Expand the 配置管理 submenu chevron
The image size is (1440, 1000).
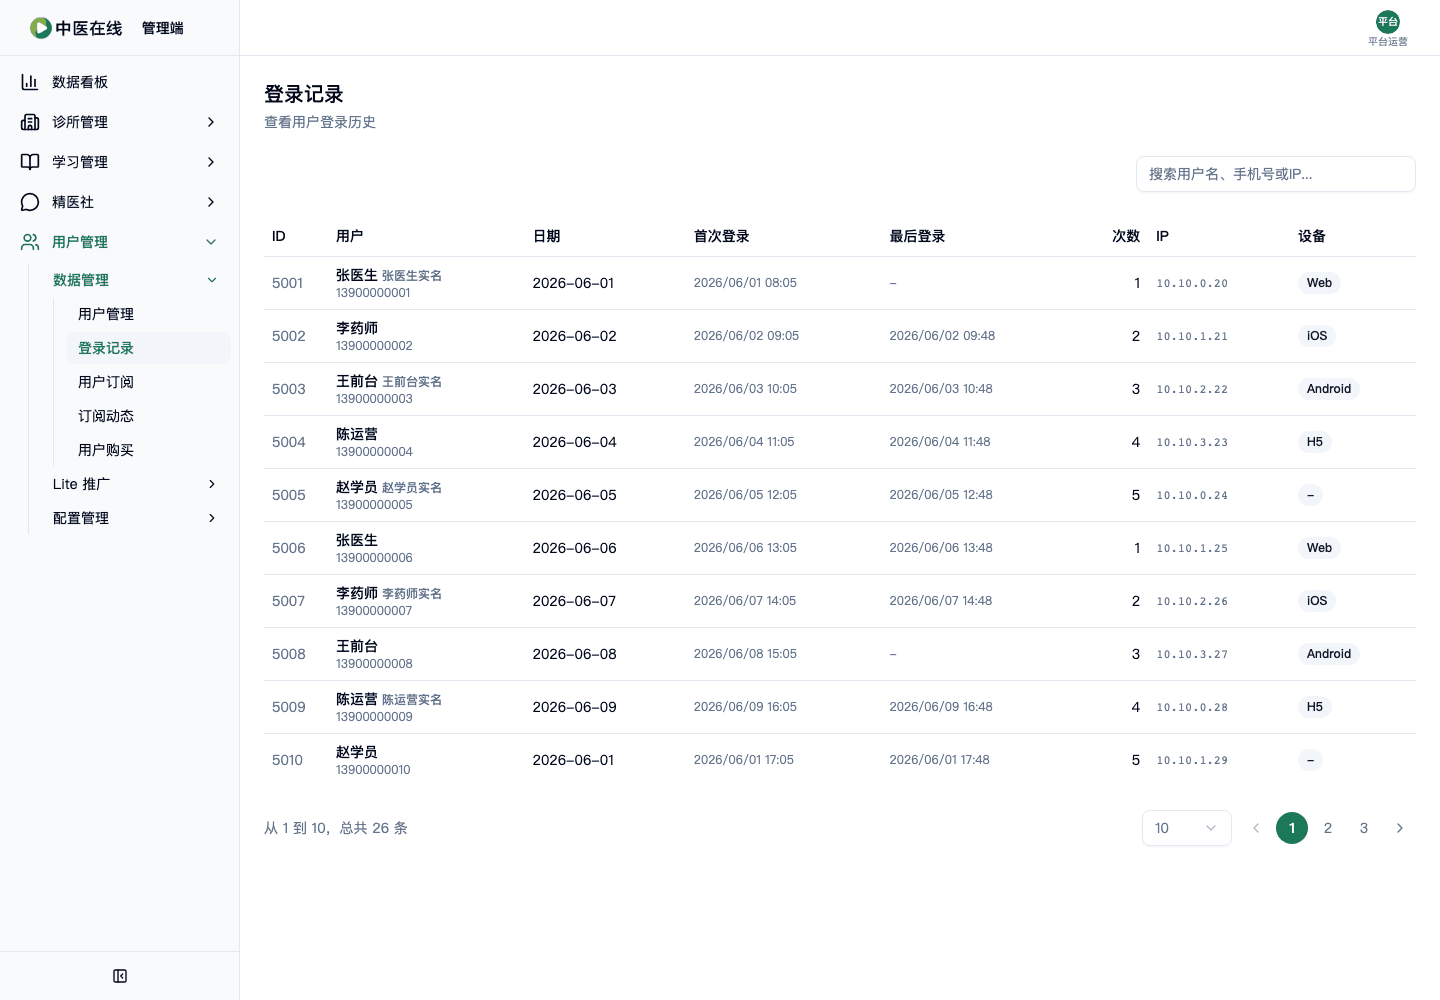tap(212, 518)
